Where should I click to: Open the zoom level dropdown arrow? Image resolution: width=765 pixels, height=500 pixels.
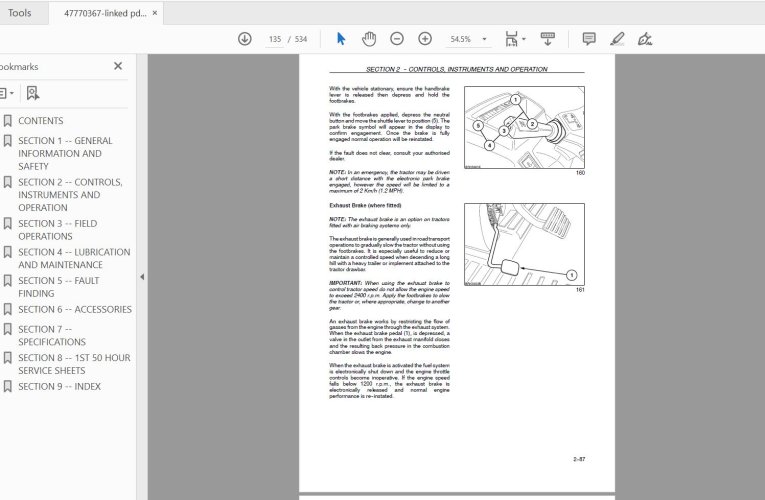[x=484, y=39]
